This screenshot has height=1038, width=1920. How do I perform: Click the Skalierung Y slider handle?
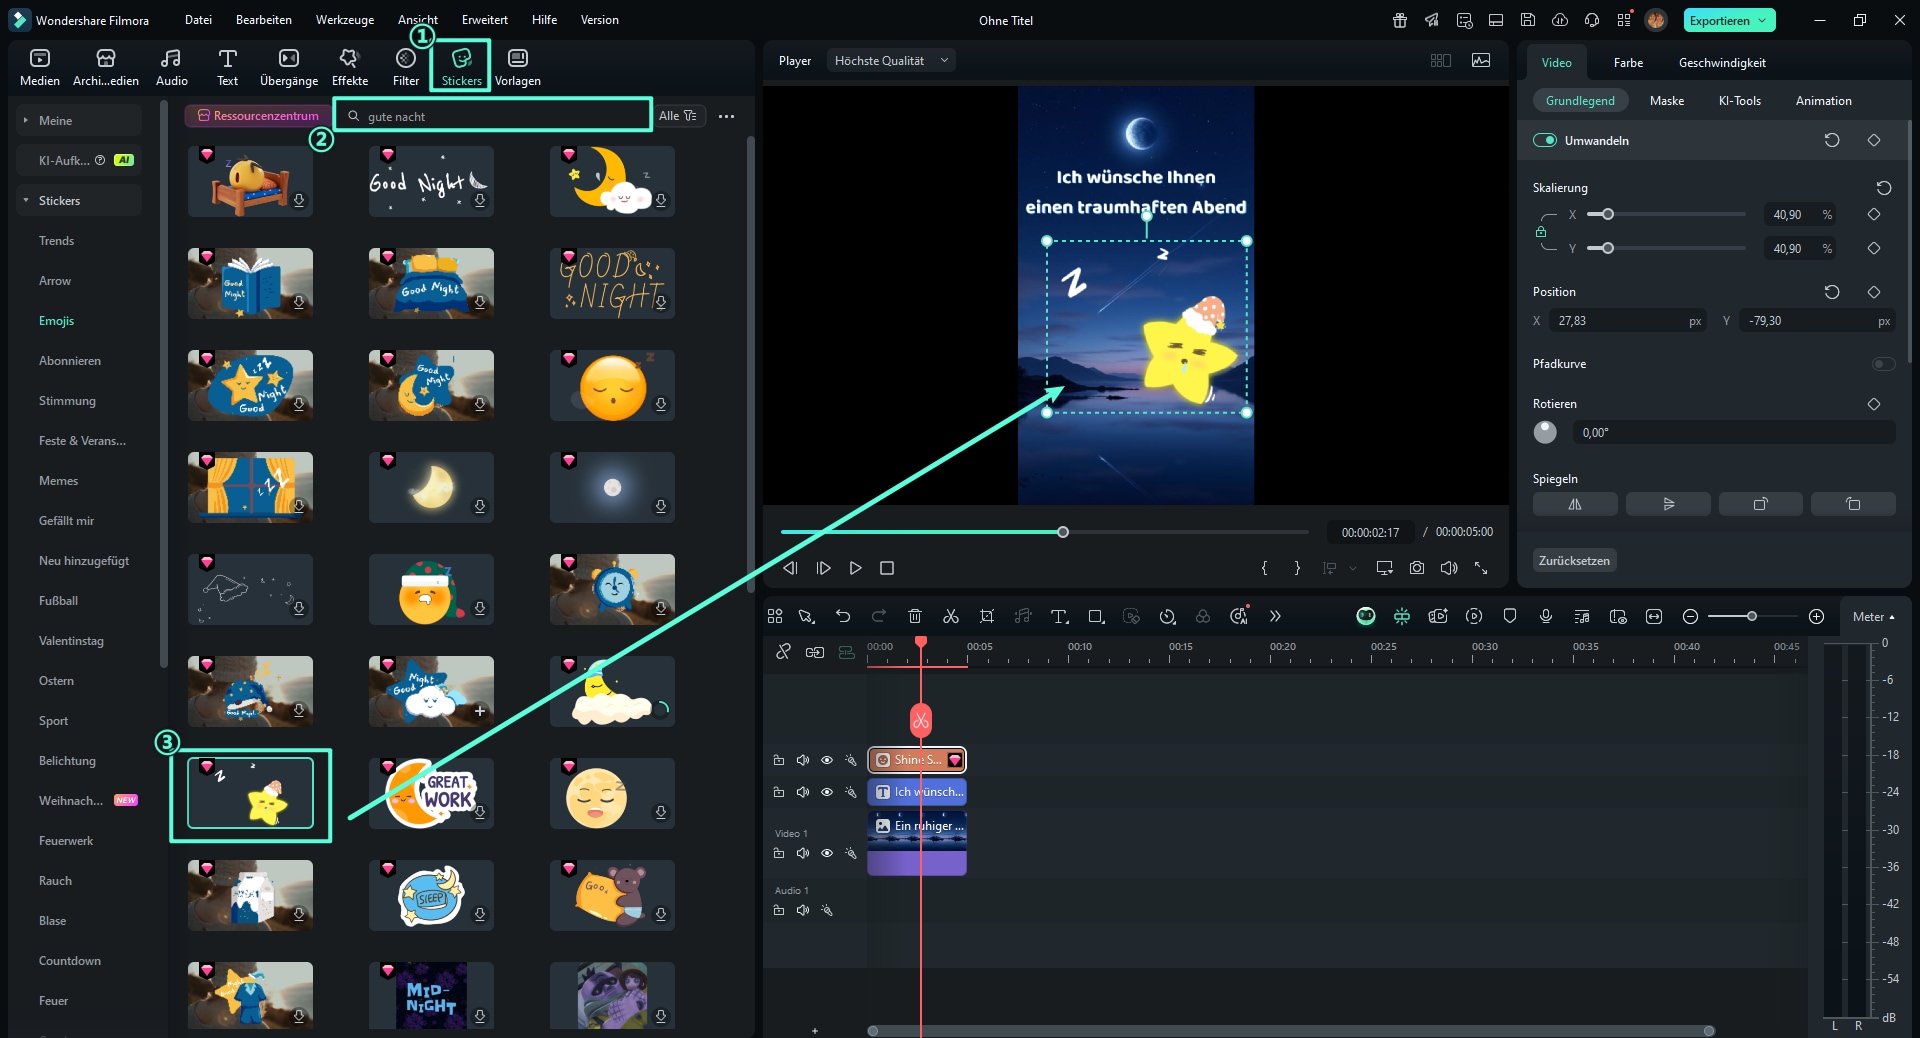[x=1608, y=248]
